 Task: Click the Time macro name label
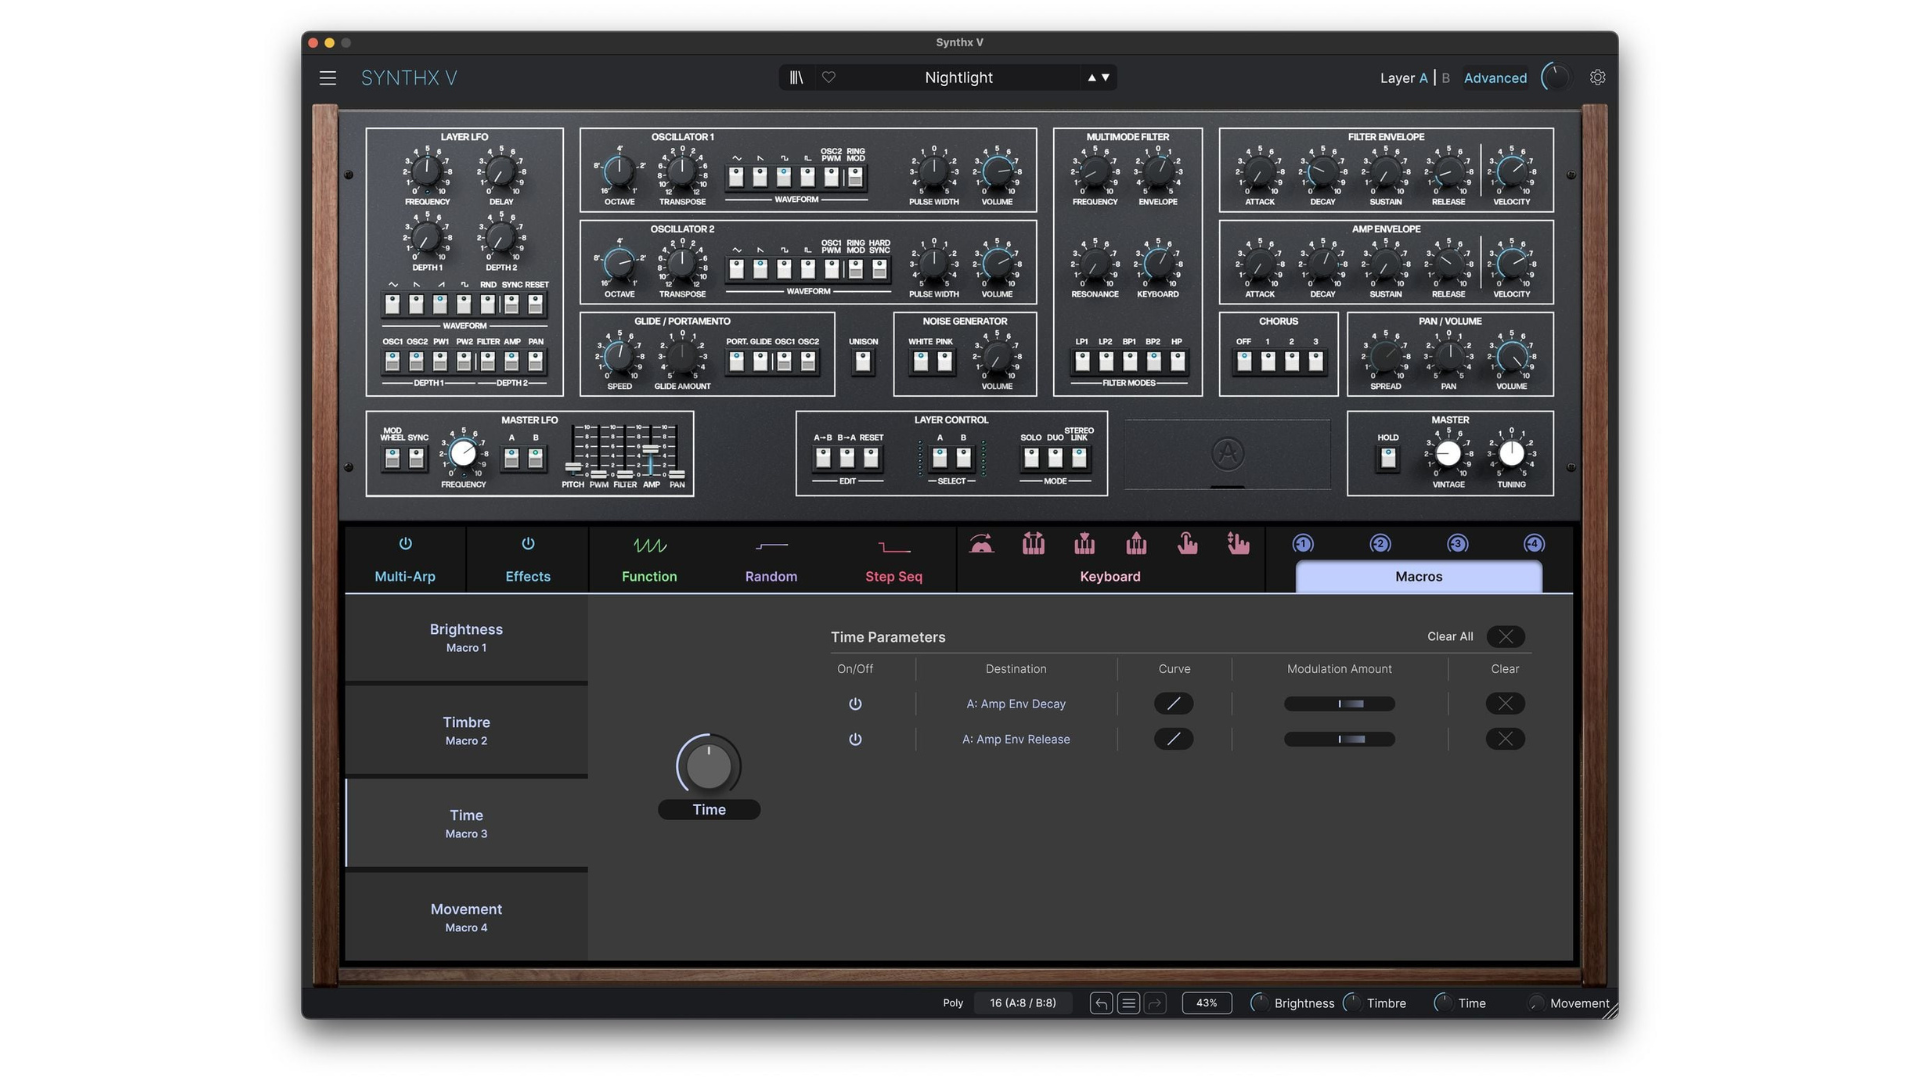tap(709, 810)
